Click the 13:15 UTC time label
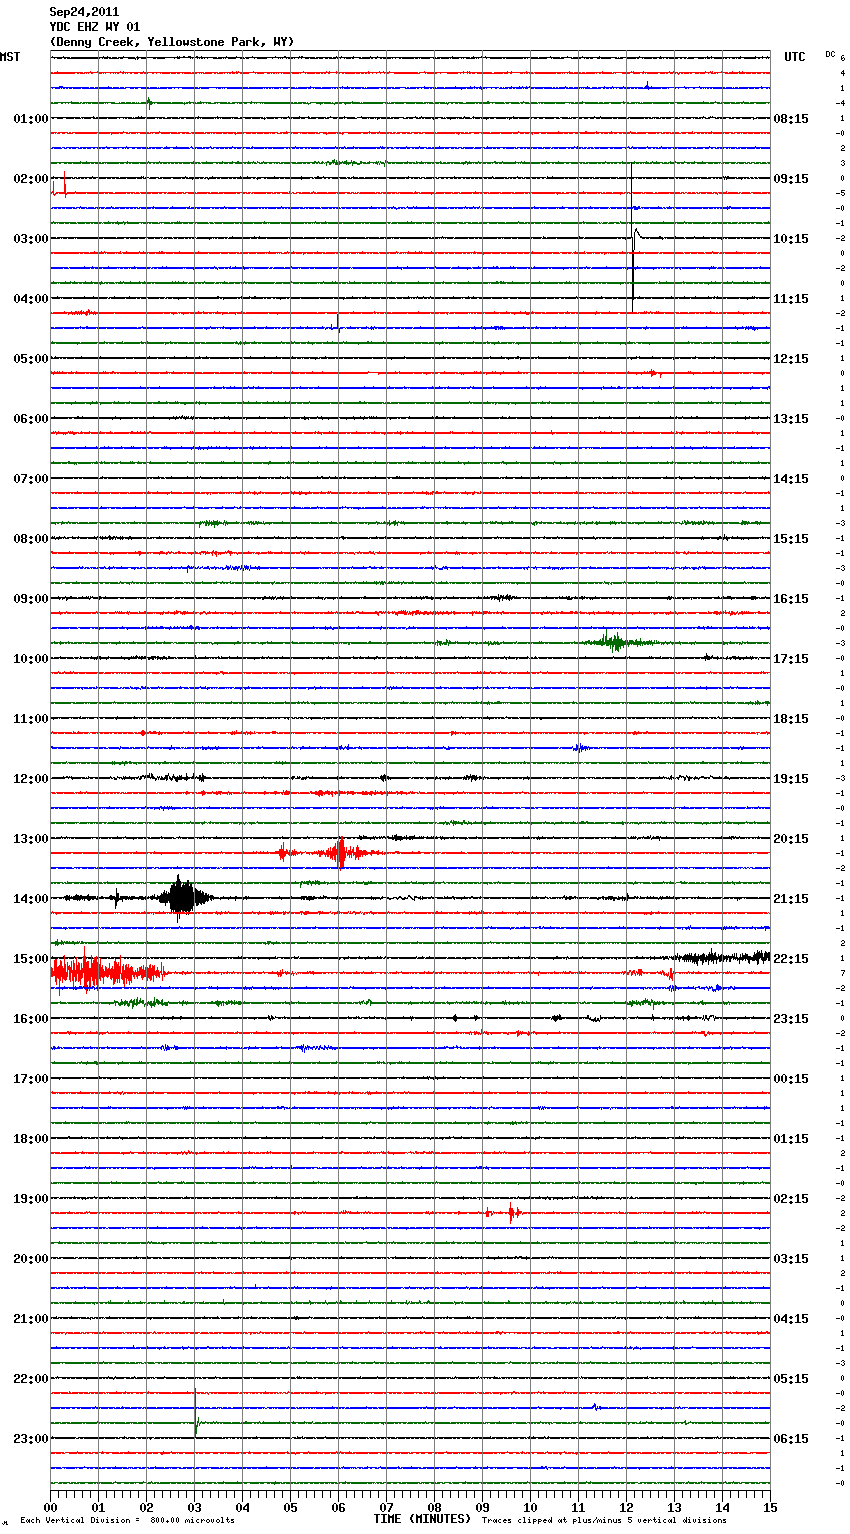The image size is (850, 1534). pyautogui.click(x=791, y=419)
